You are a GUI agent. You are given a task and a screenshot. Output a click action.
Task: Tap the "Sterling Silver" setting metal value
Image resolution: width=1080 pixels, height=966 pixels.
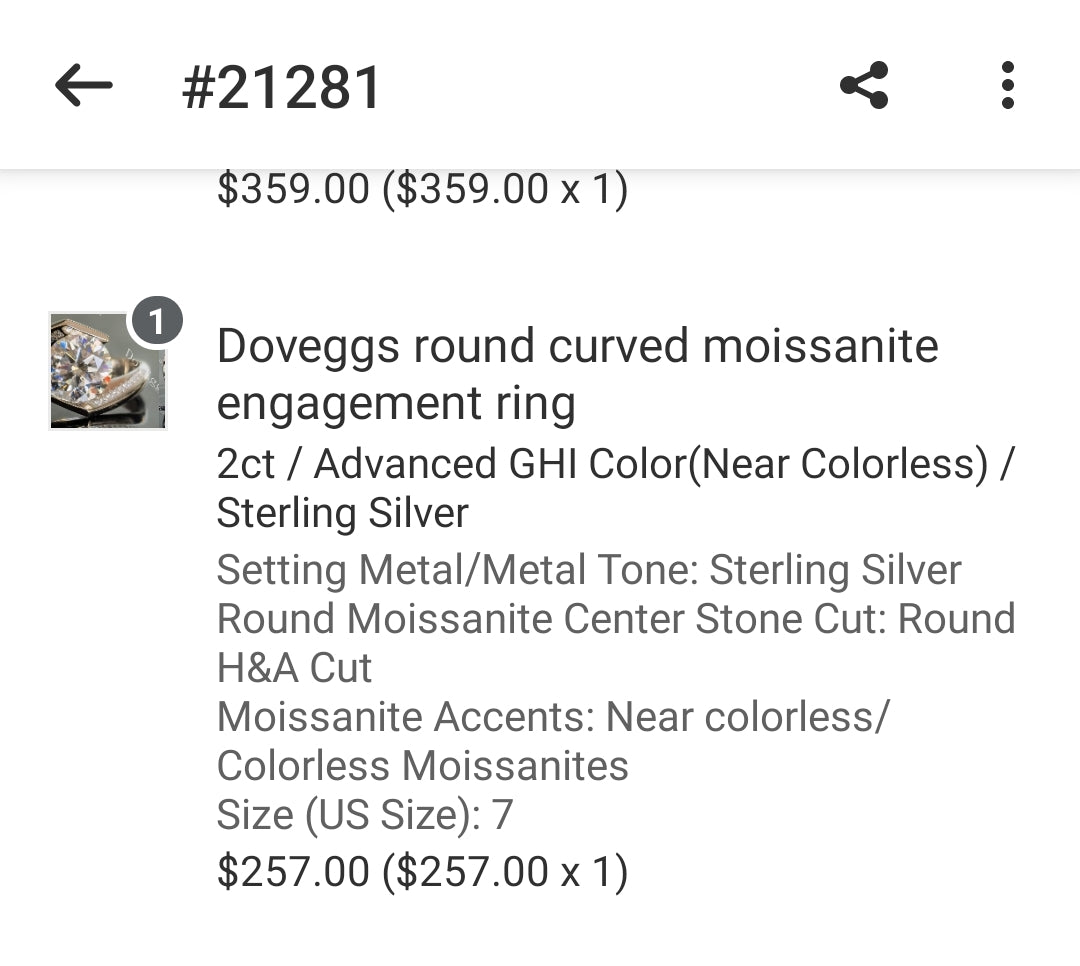click(835, 570)
